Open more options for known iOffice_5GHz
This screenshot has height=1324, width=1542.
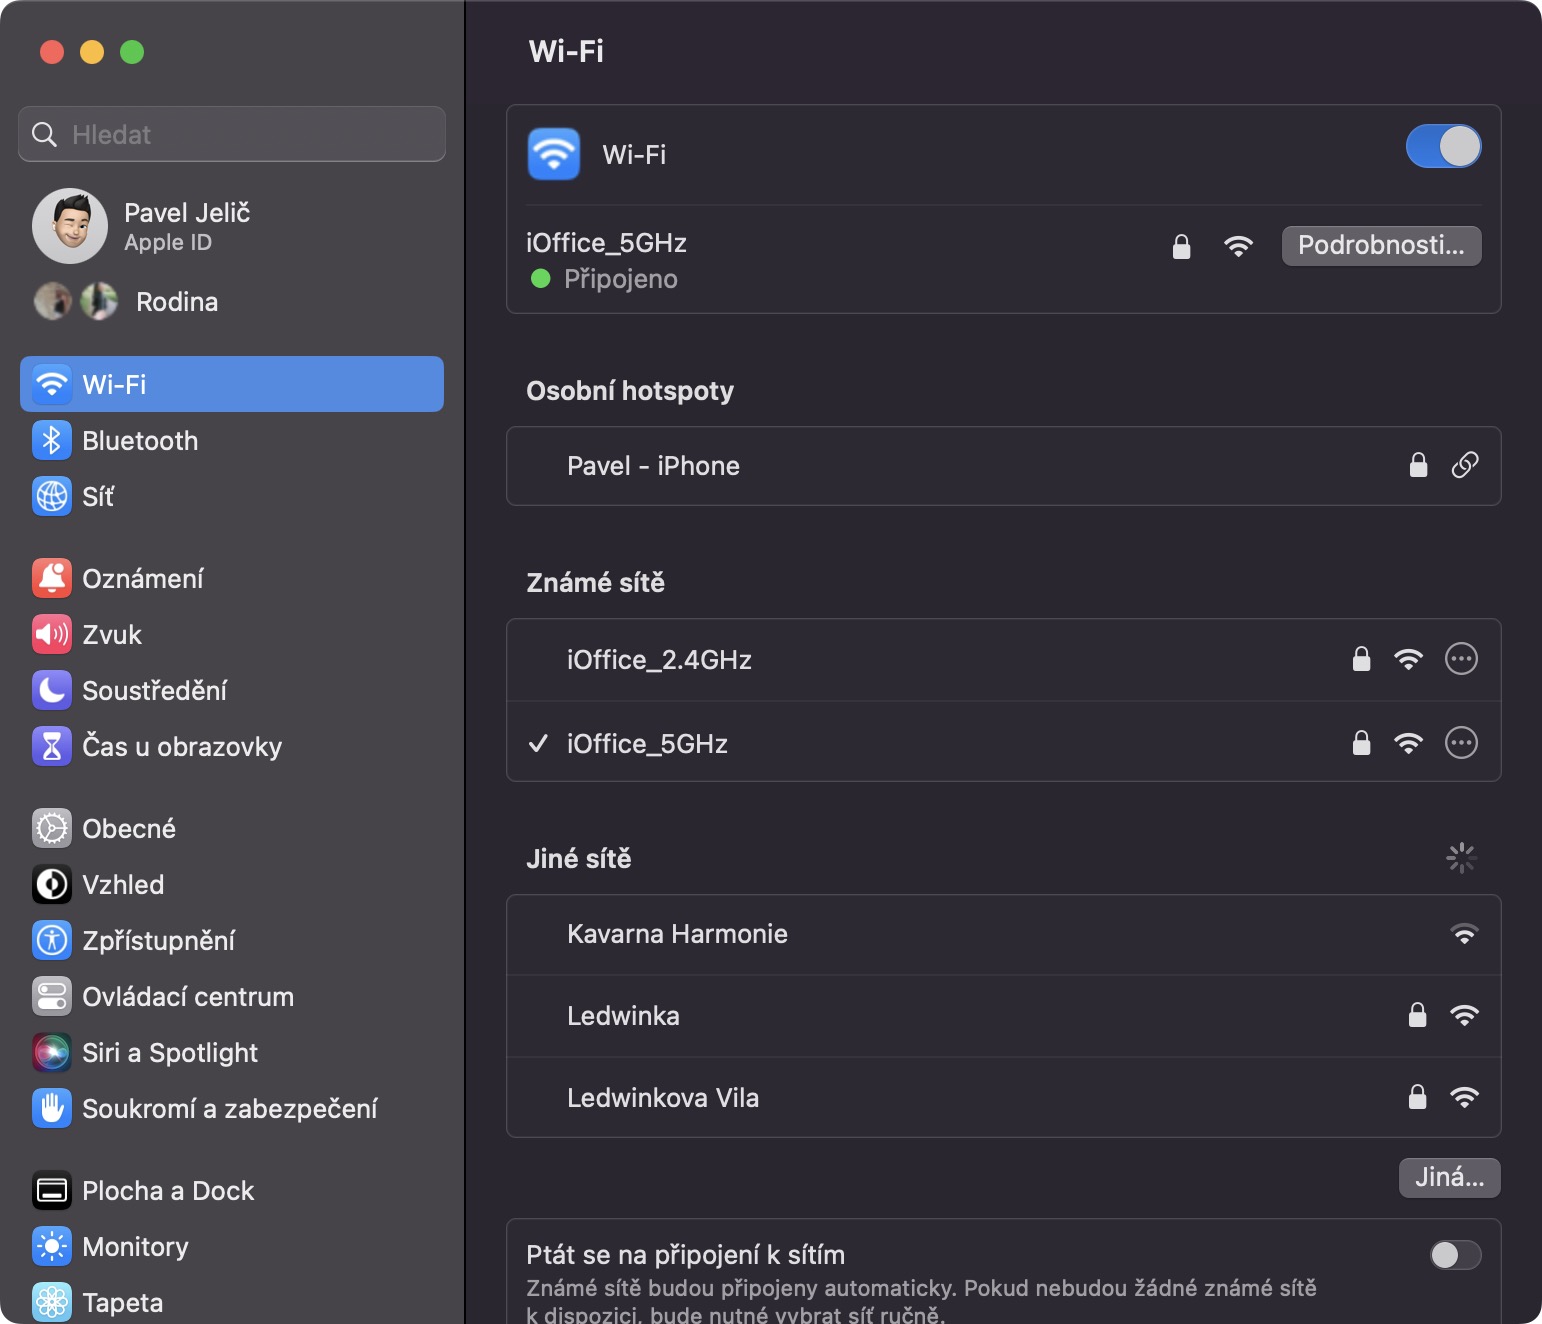click(1461, 743)
